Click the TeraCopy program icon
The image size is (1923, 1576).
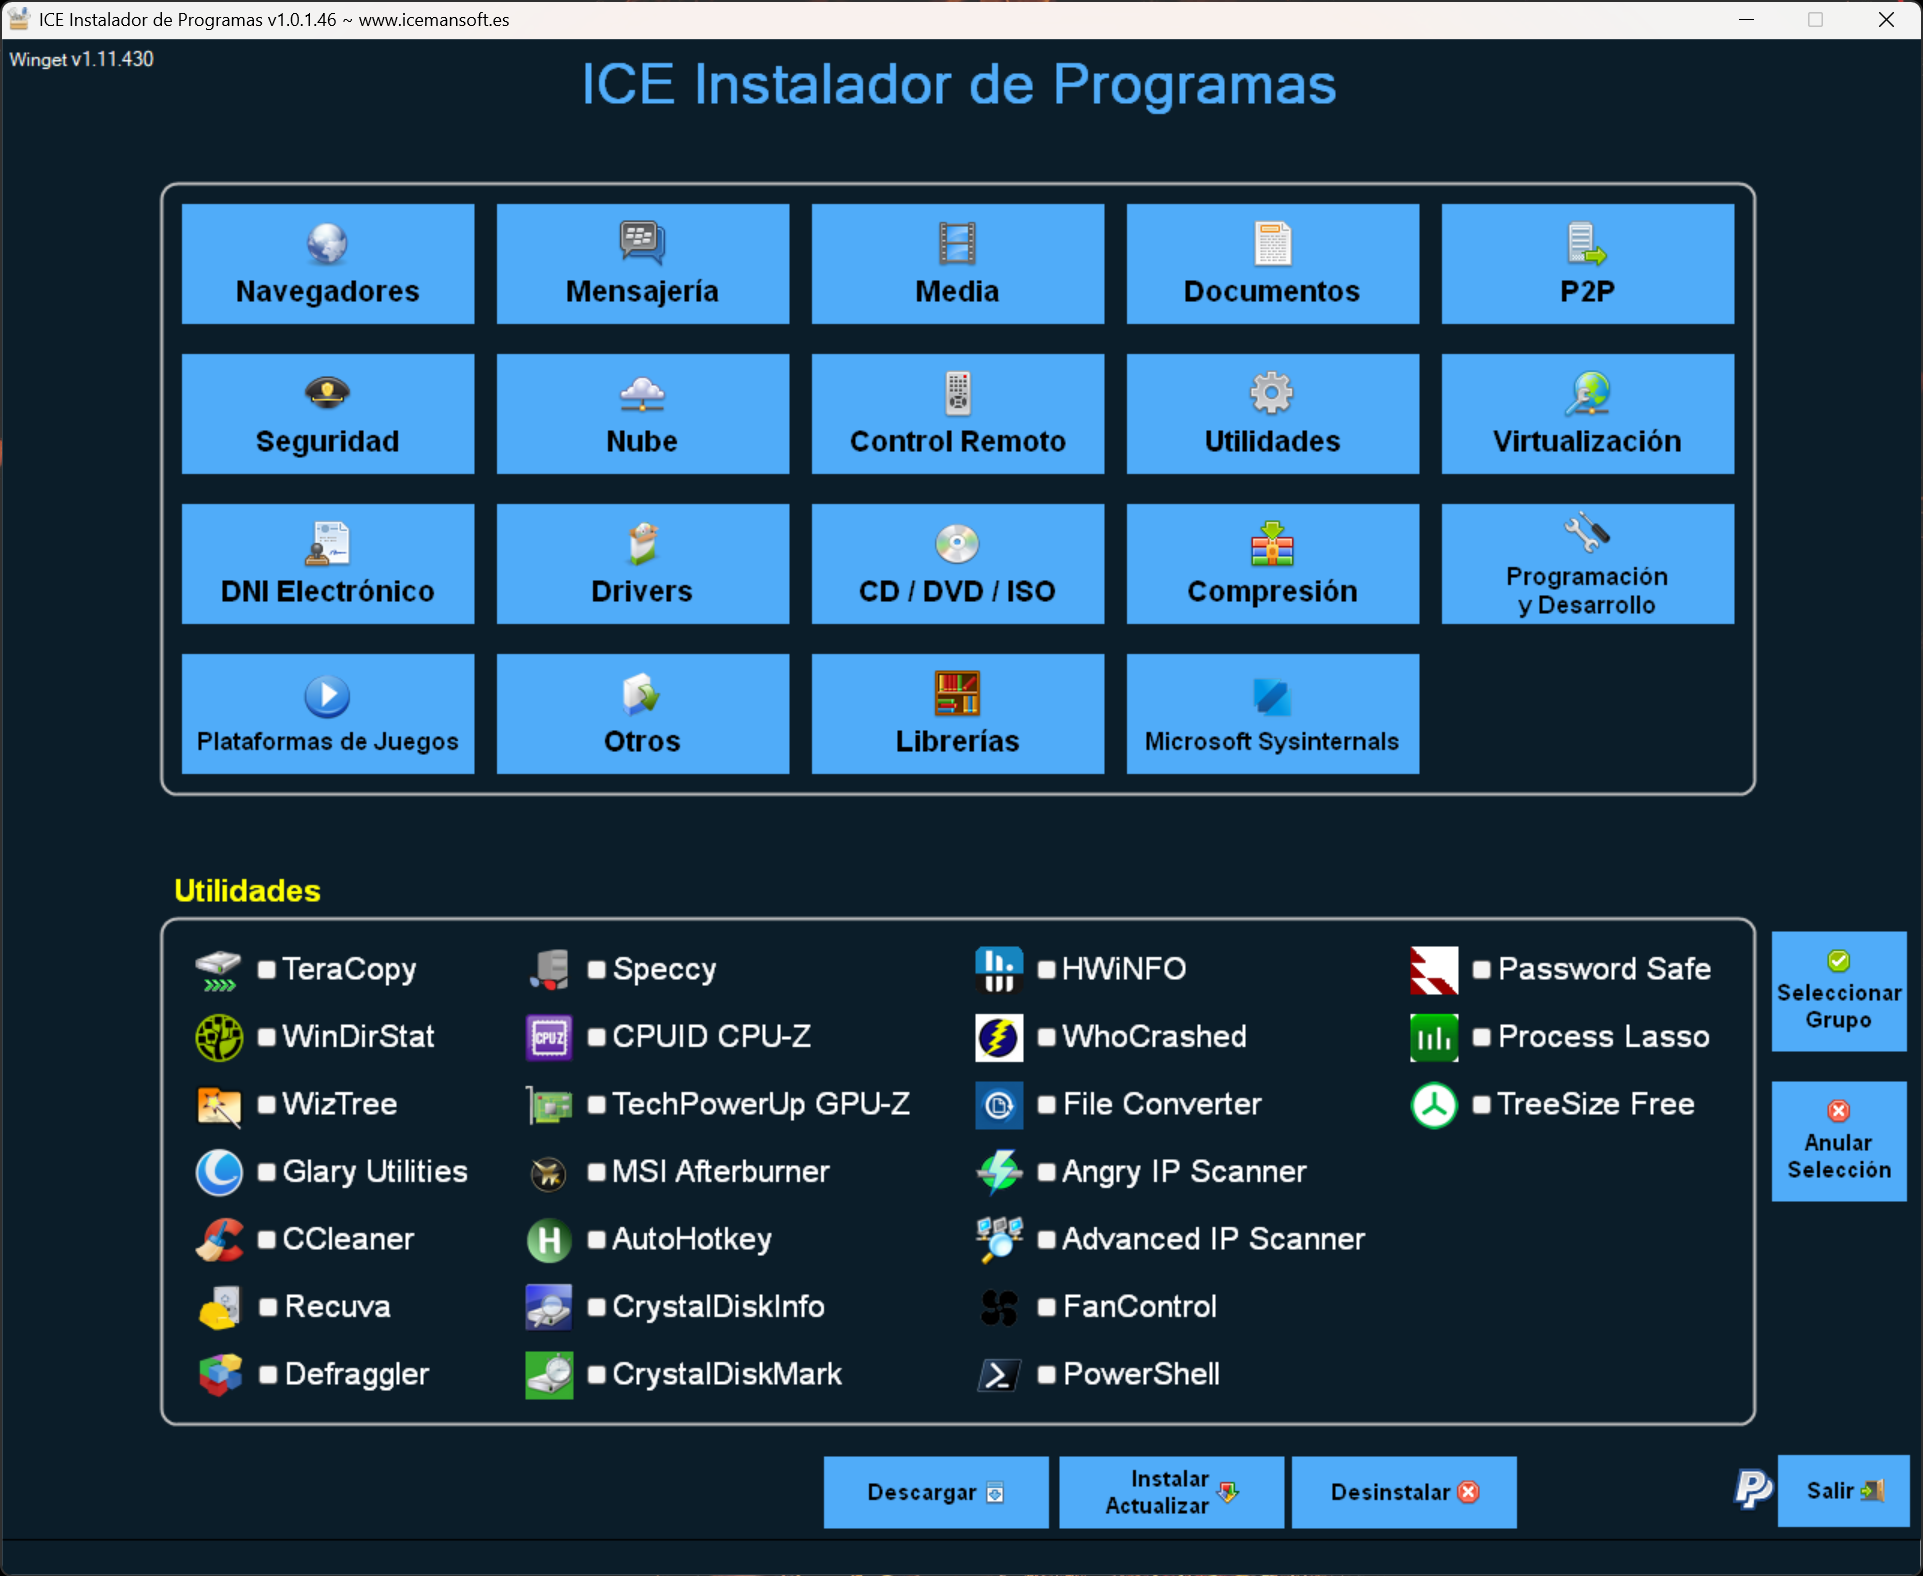coord(218,969)
